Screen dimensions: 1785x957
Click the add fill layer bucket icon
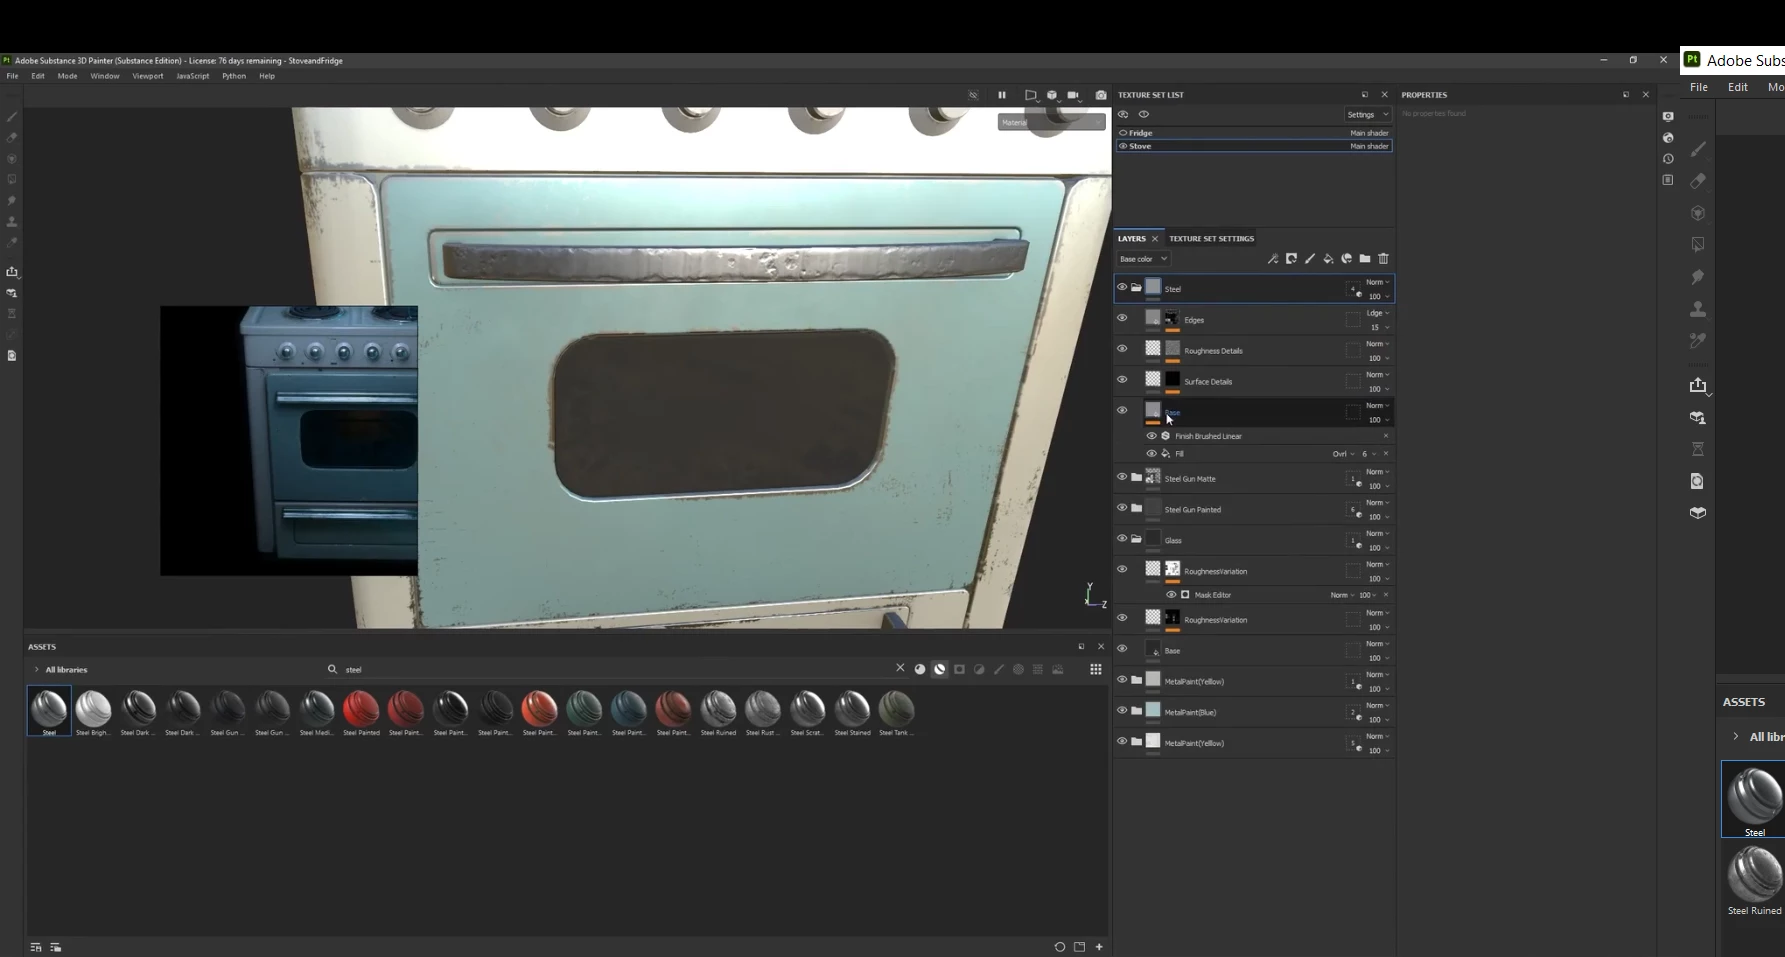(x=1328, y=259)
